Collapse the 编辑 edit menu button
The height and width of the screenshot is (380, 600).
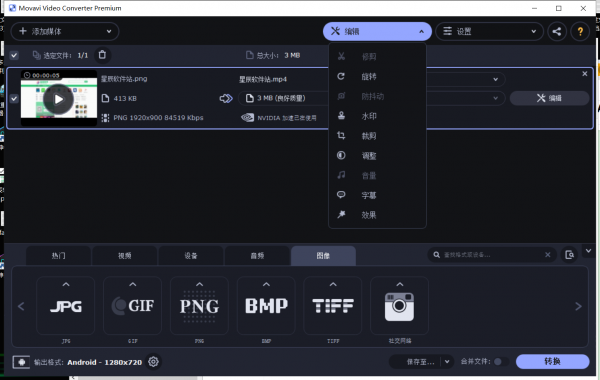tap(377, 31)
